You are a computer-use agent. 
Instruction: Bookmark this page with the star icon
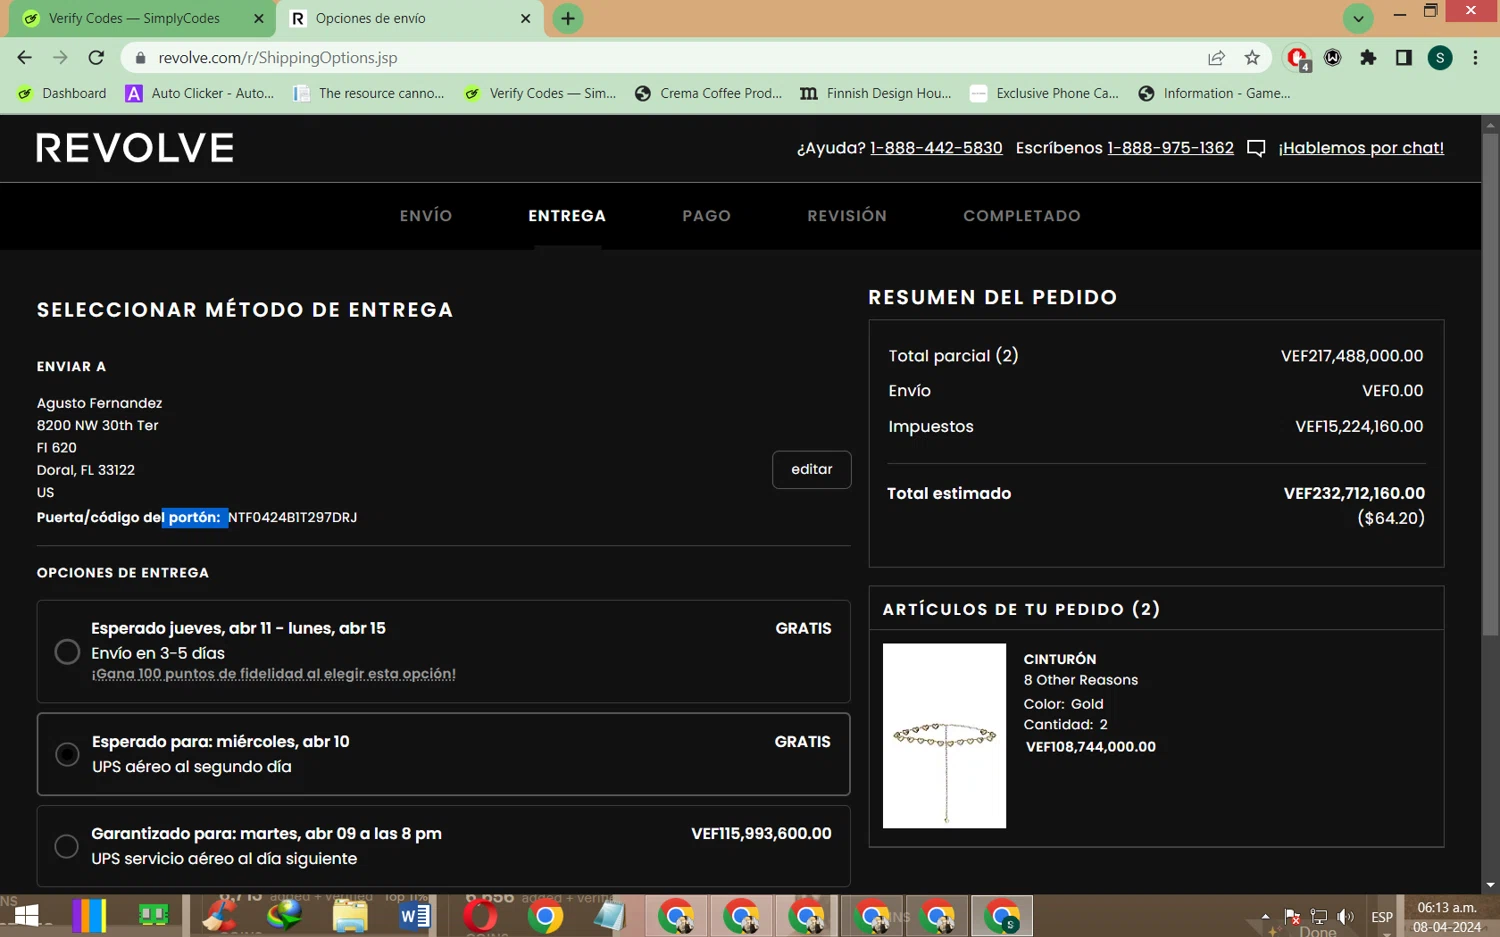(1252, 58)
